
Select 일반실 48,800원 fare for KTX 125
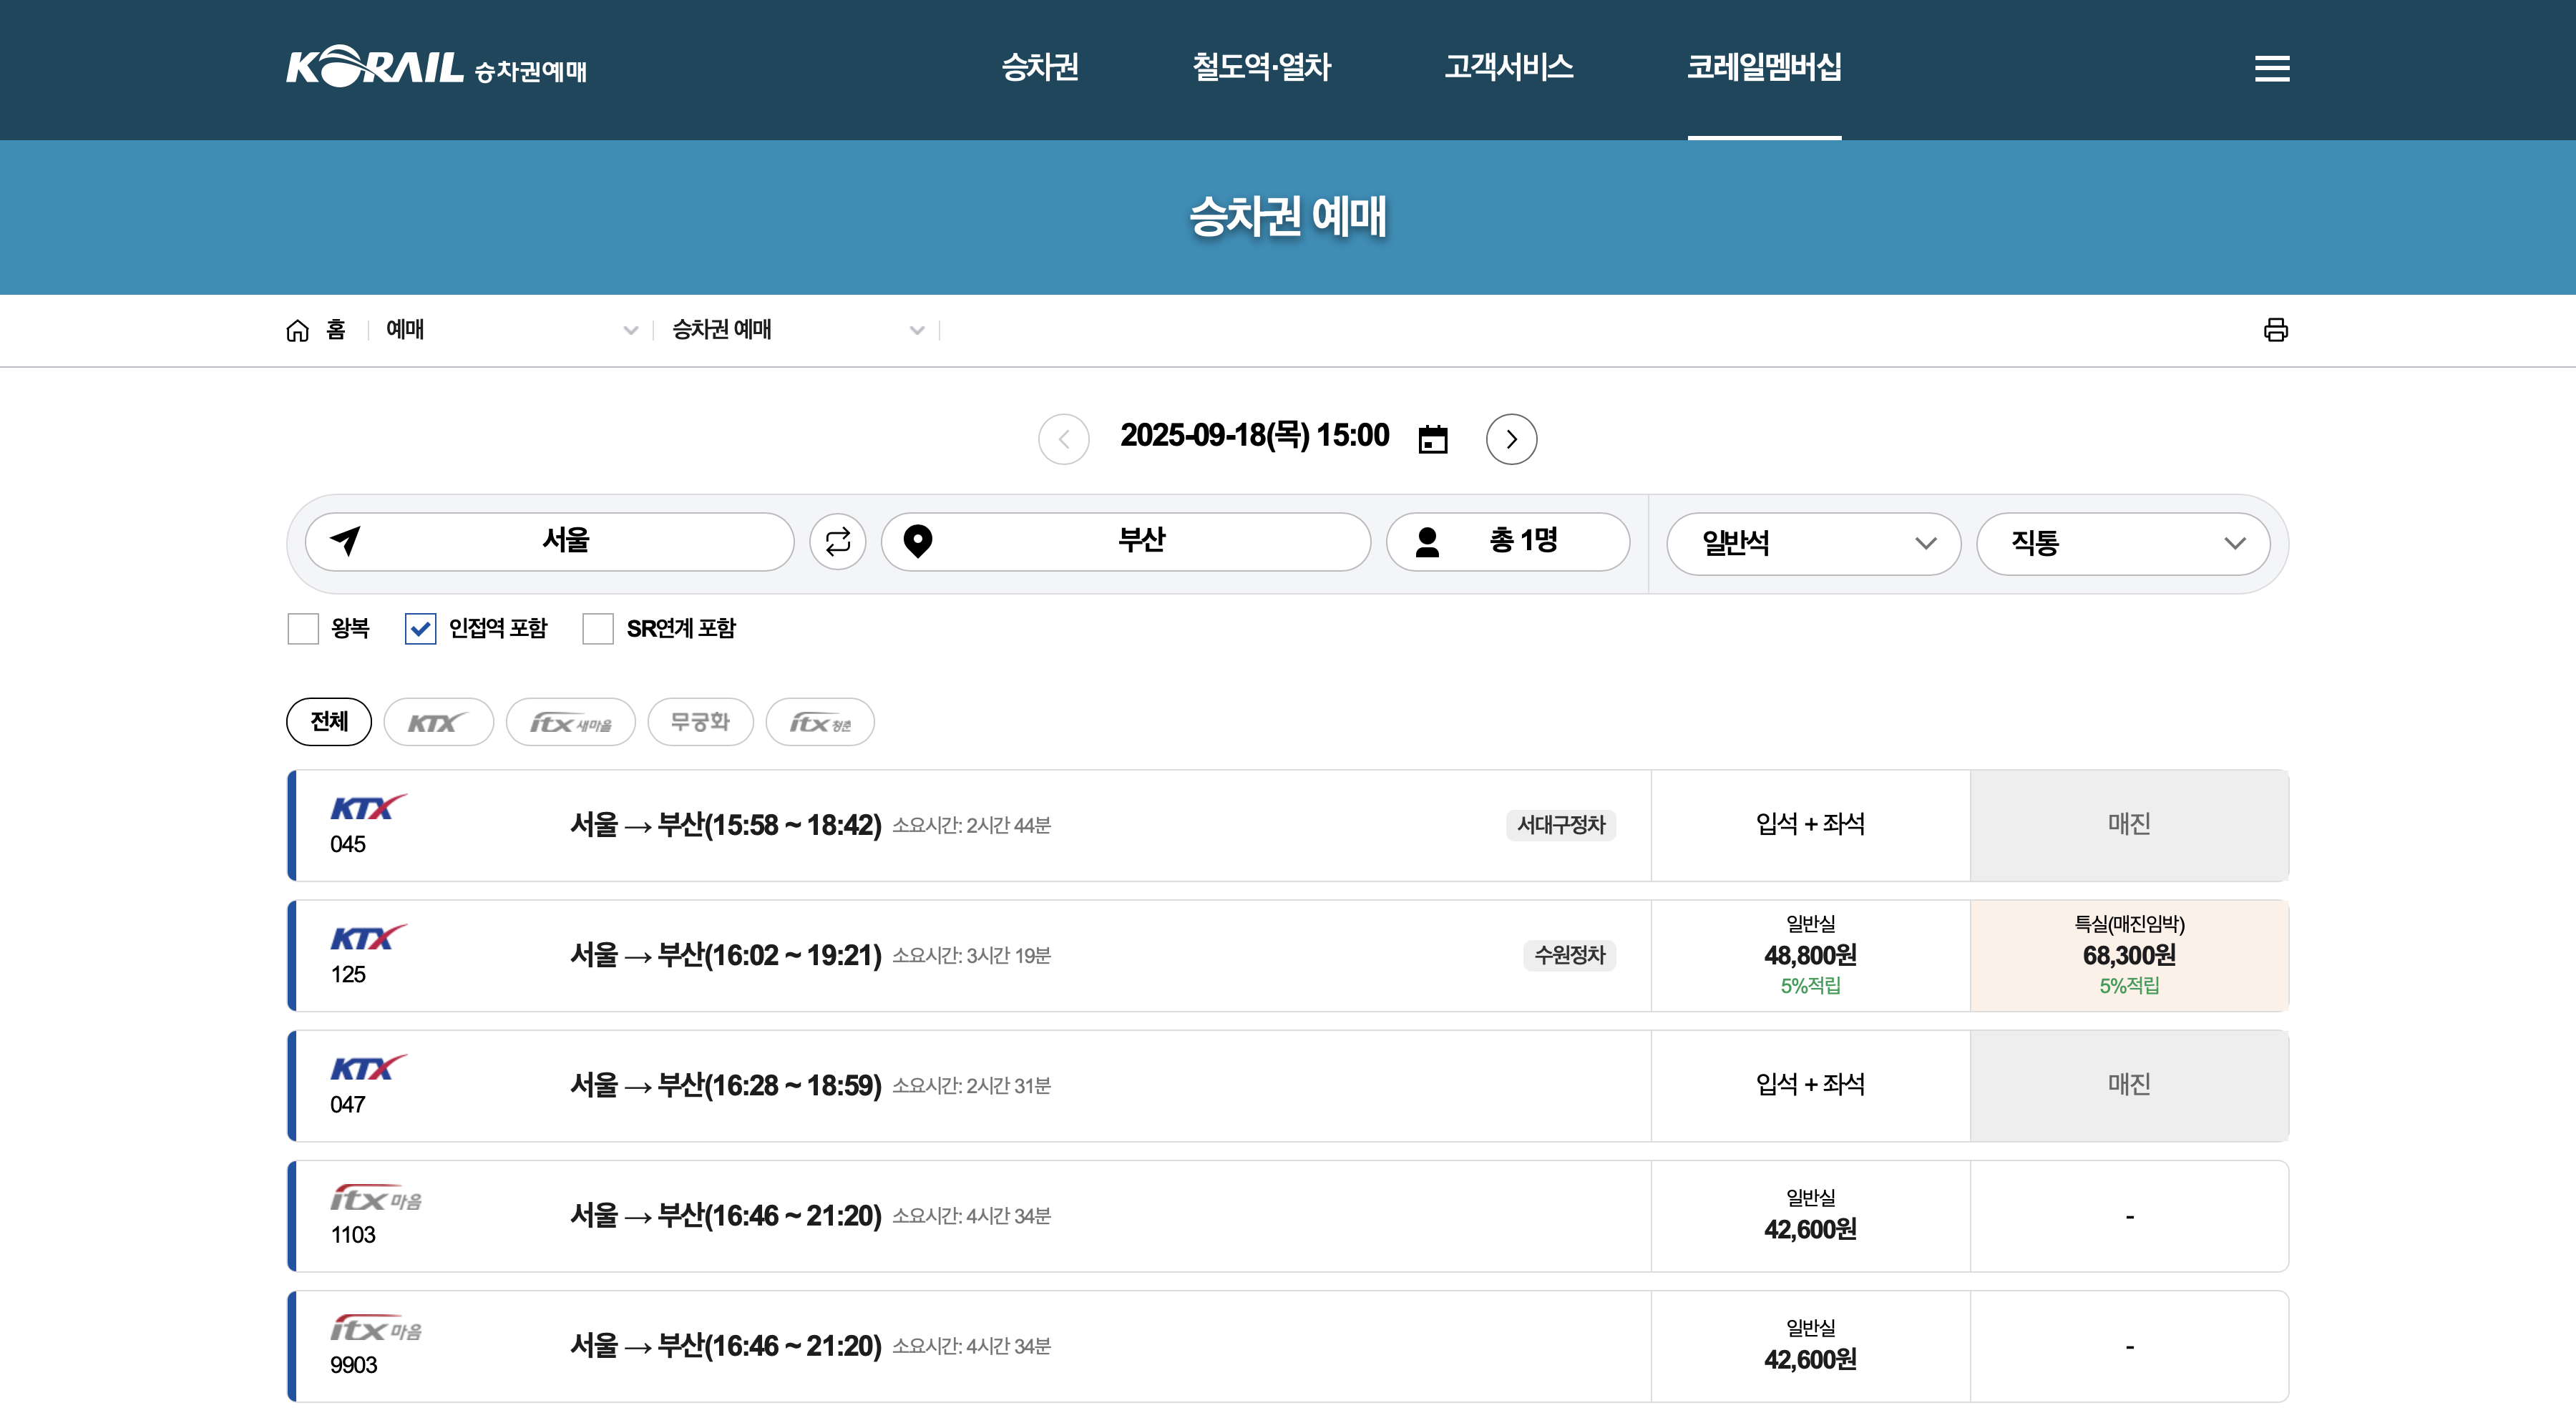1810,955
